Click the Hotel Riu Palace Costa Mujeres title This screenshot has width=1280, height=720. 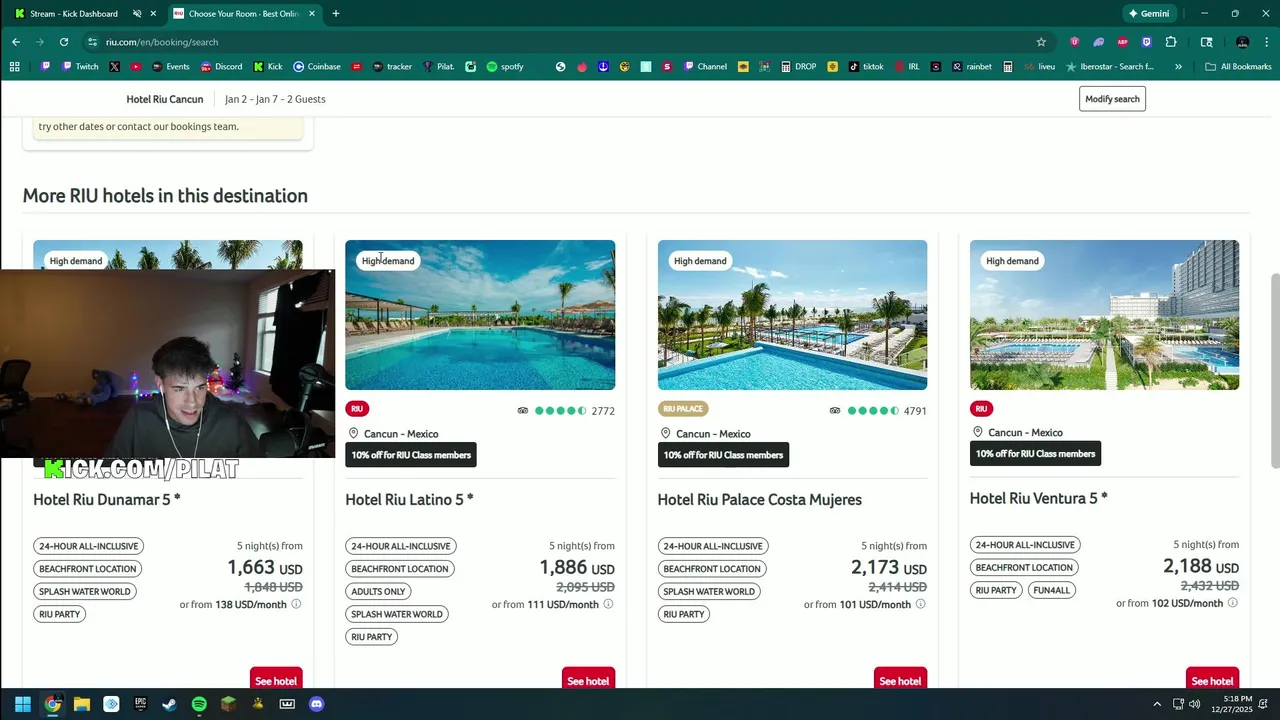(x=759, y=500)
